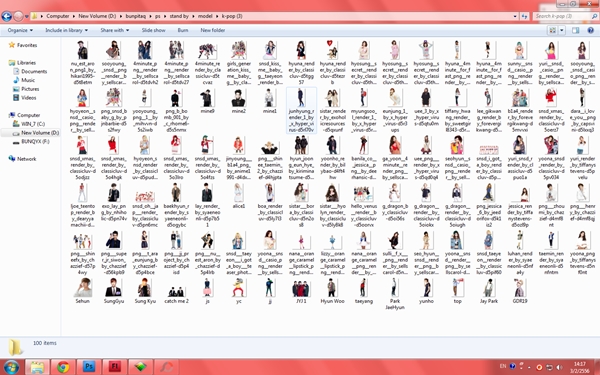Viewport: 600px width, 375px height.
Task: Click the Search k-pop input field
Action: 562,16
